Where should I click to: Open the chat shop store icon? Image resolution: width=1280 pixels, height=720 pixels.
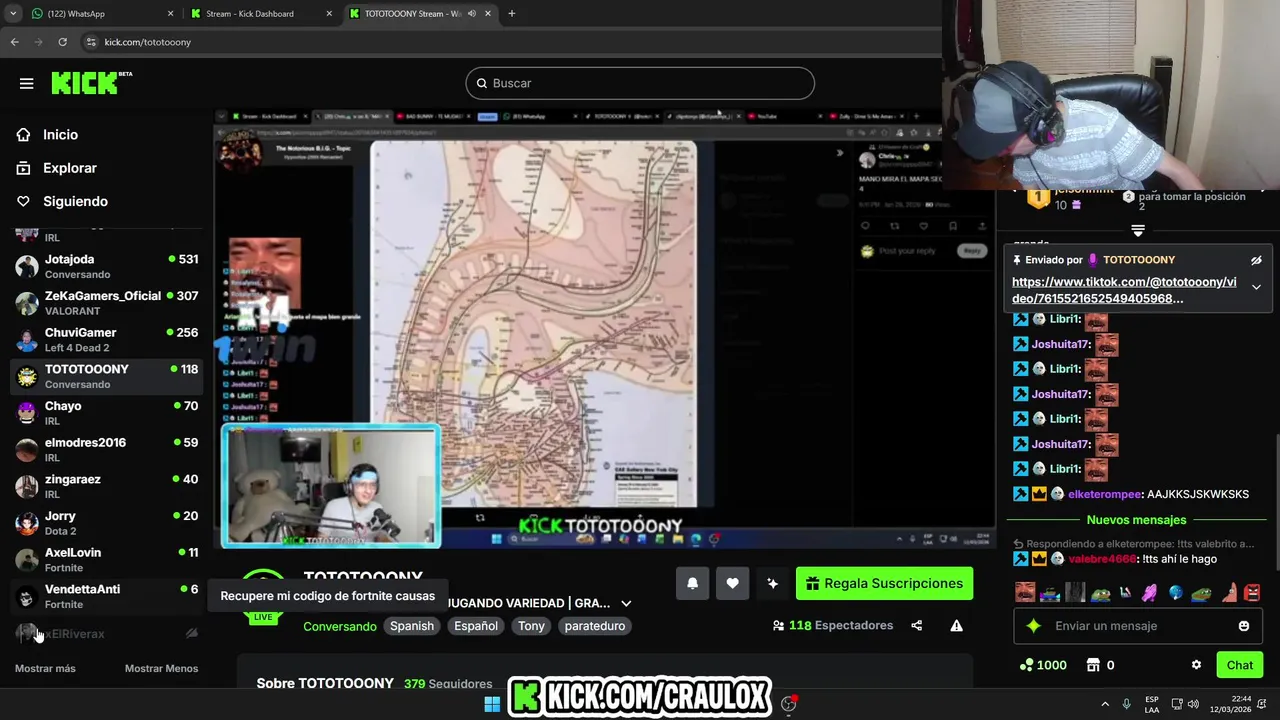(x=1093, y=665)
